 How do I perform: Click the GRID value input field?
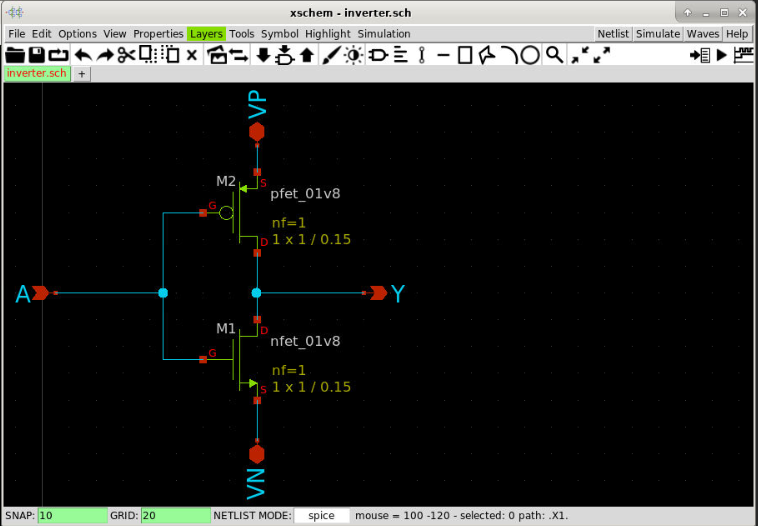pos(176,515)
